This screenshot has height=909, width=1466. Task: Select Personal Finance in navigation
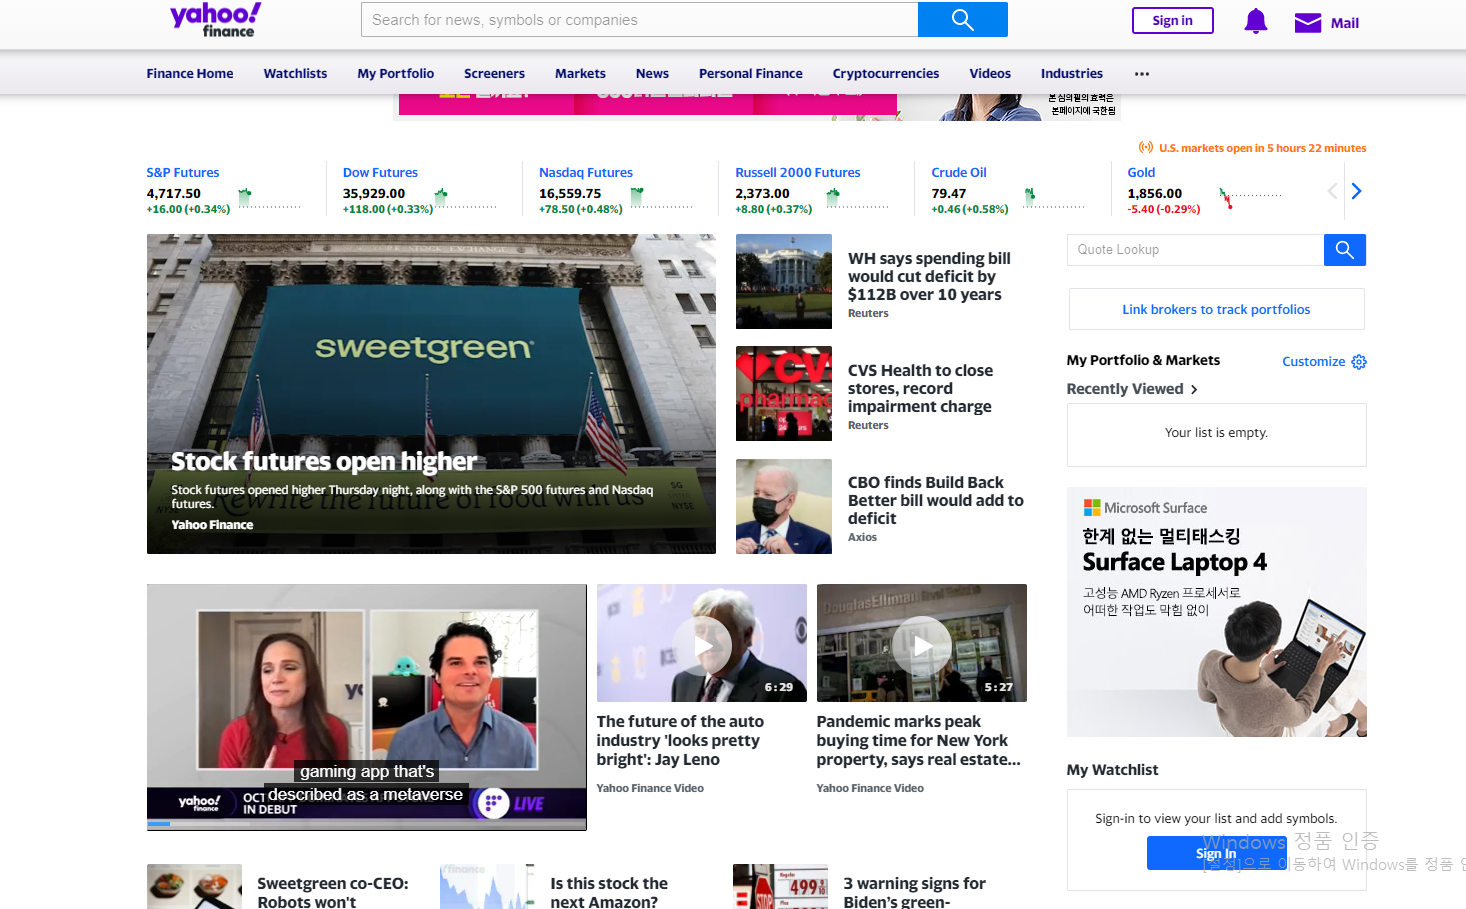(751, 74)
